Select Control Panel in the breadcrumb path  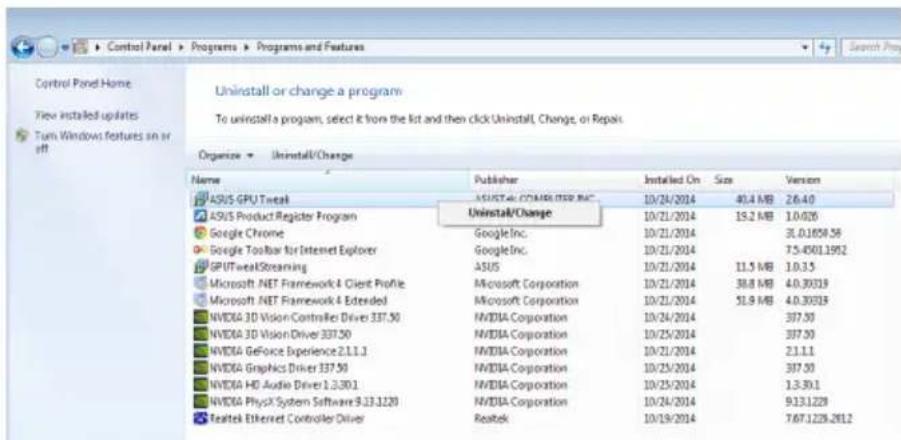point(138,47)
